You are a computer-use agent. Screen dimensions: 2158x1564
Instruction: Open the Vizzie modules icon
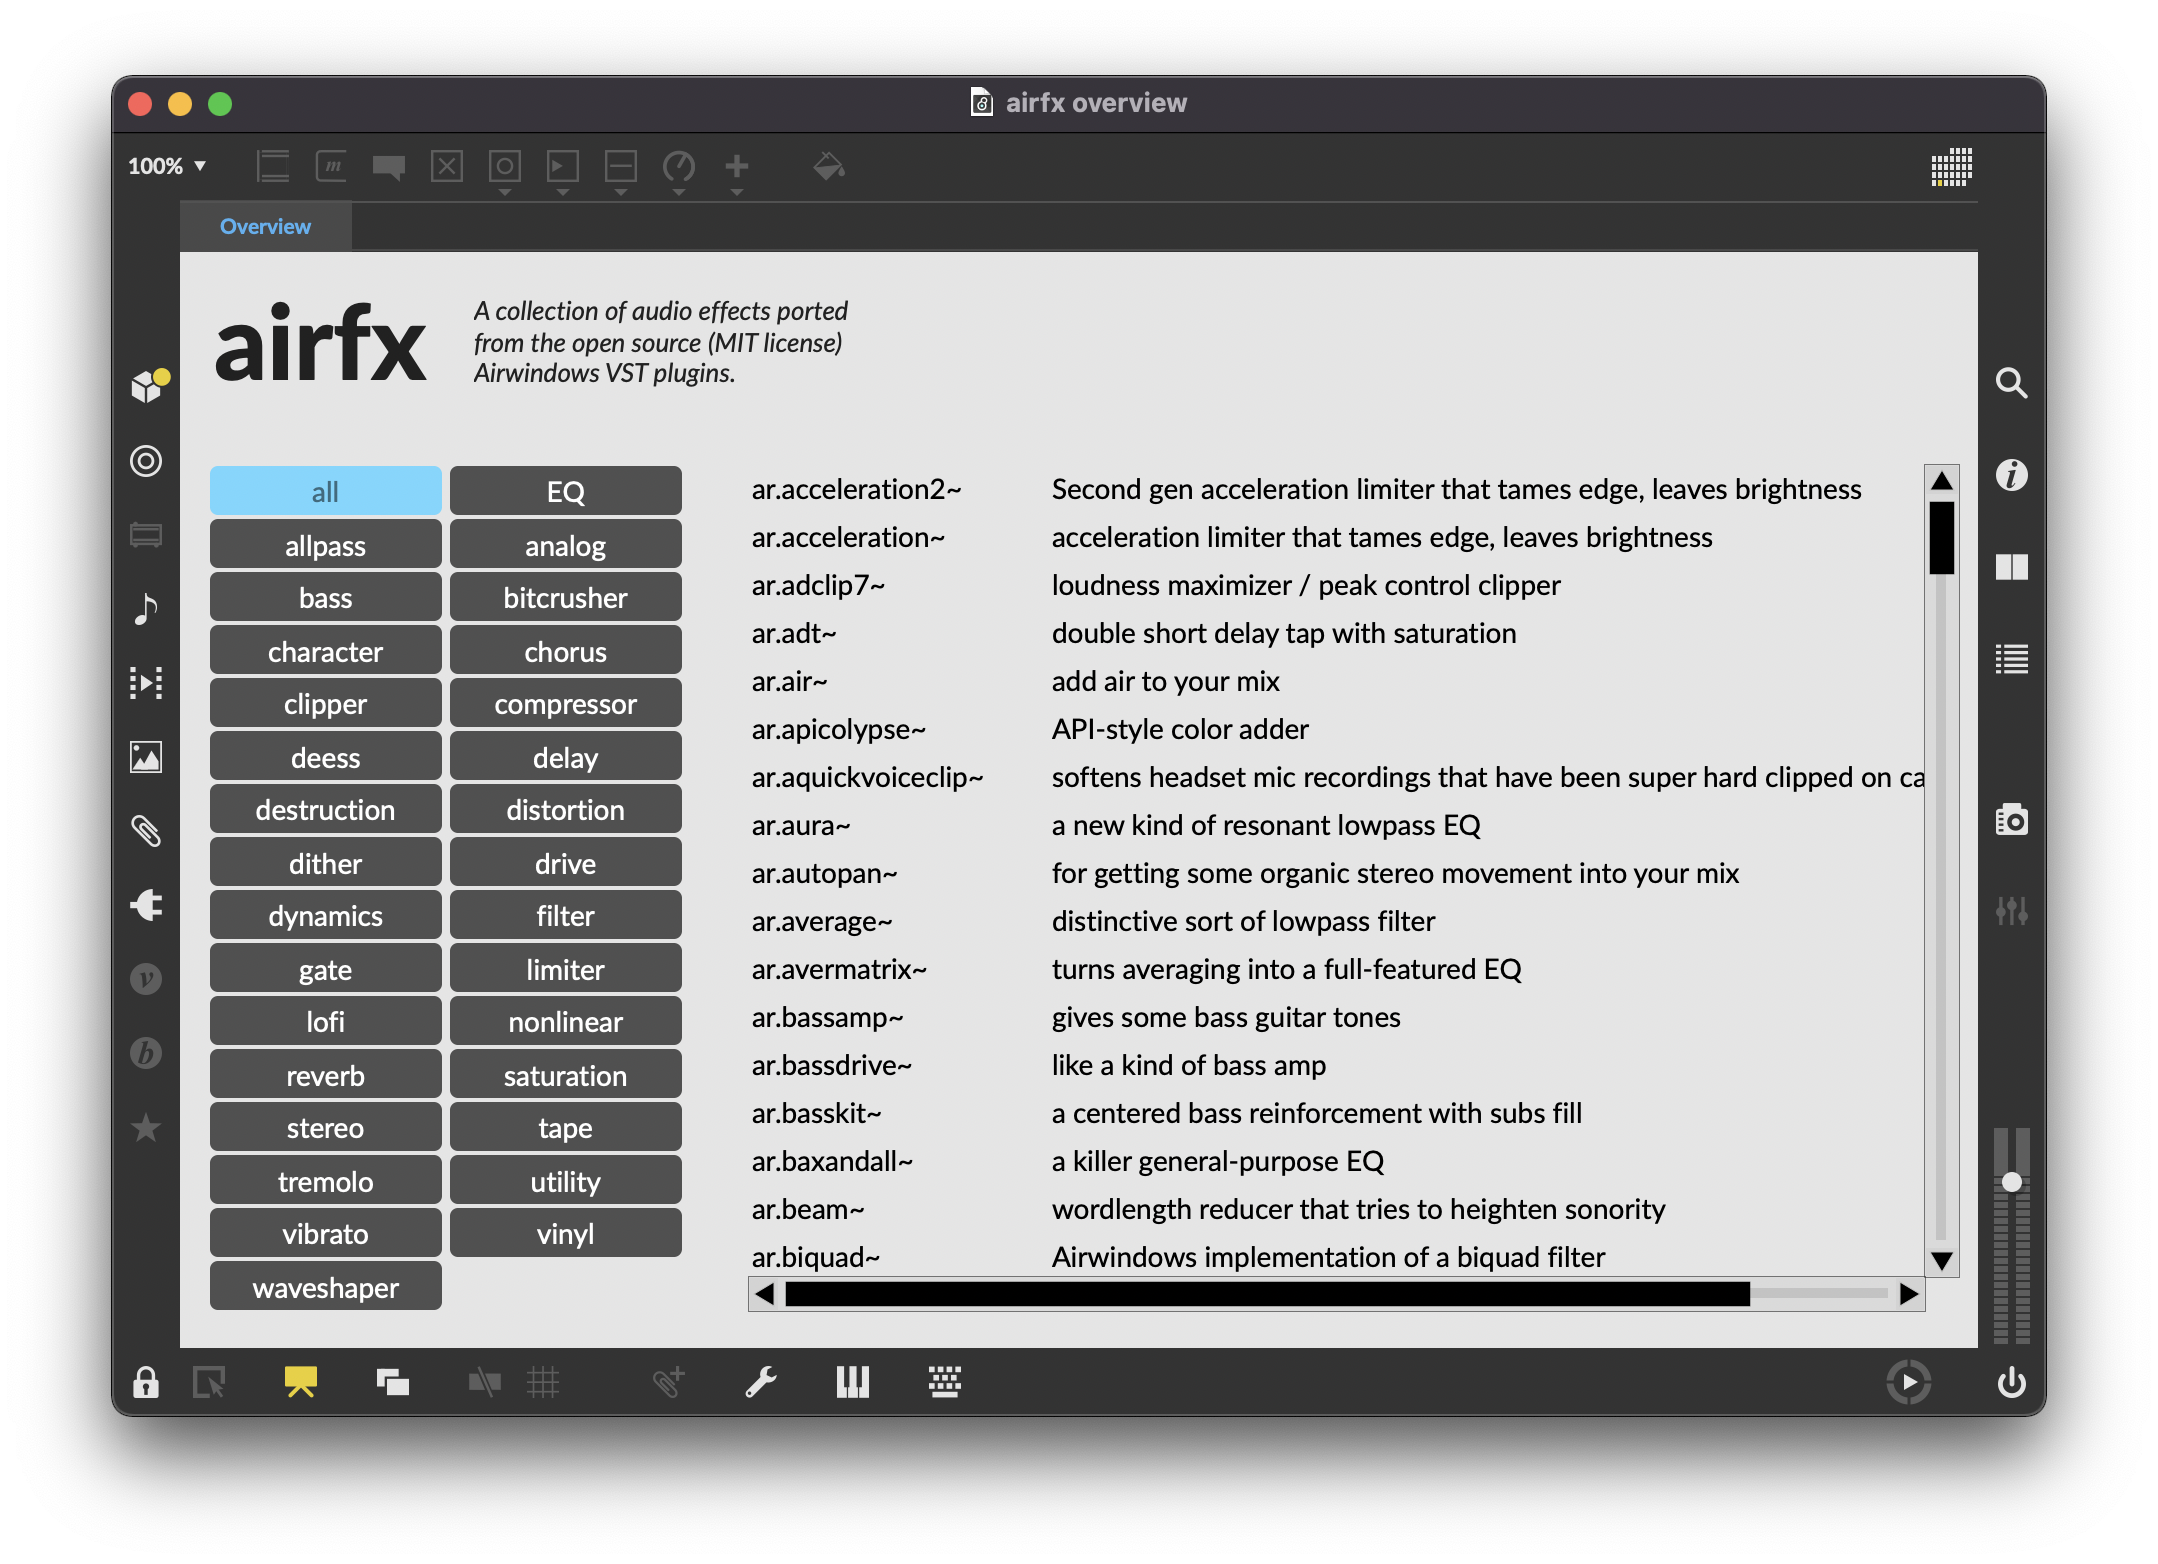(x=146, y=979)
